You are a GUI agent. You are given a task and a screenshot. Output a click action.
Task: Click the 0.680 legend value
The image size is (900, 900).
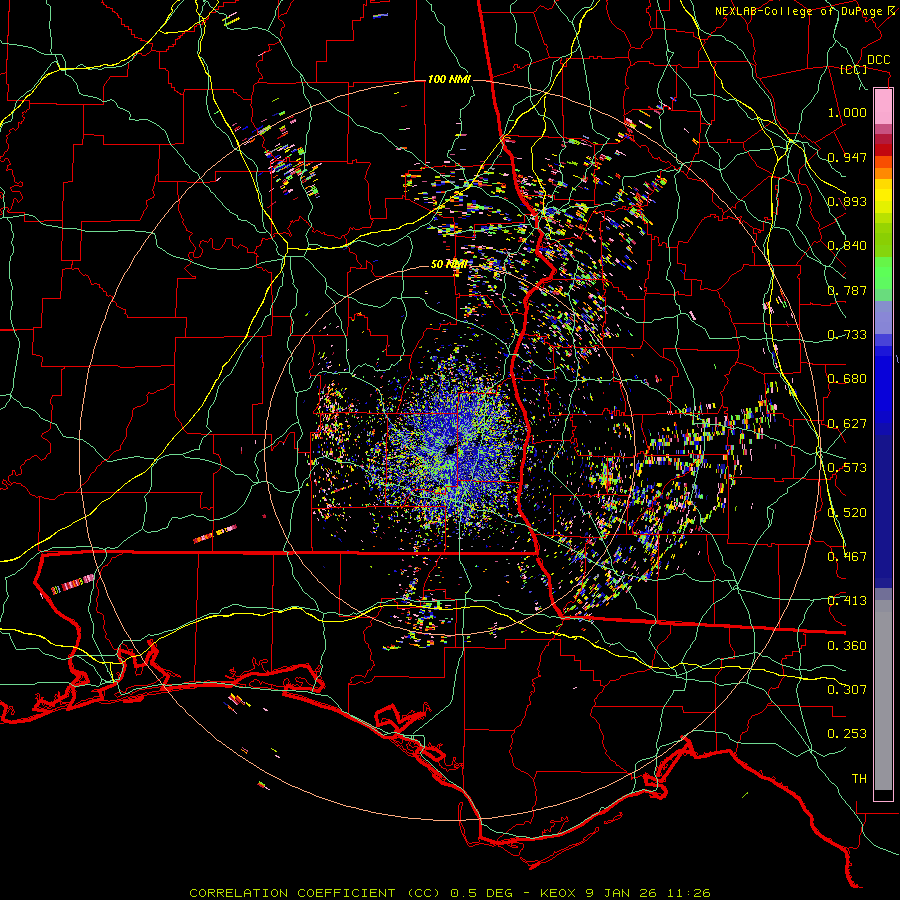click(x=847, y=379)
